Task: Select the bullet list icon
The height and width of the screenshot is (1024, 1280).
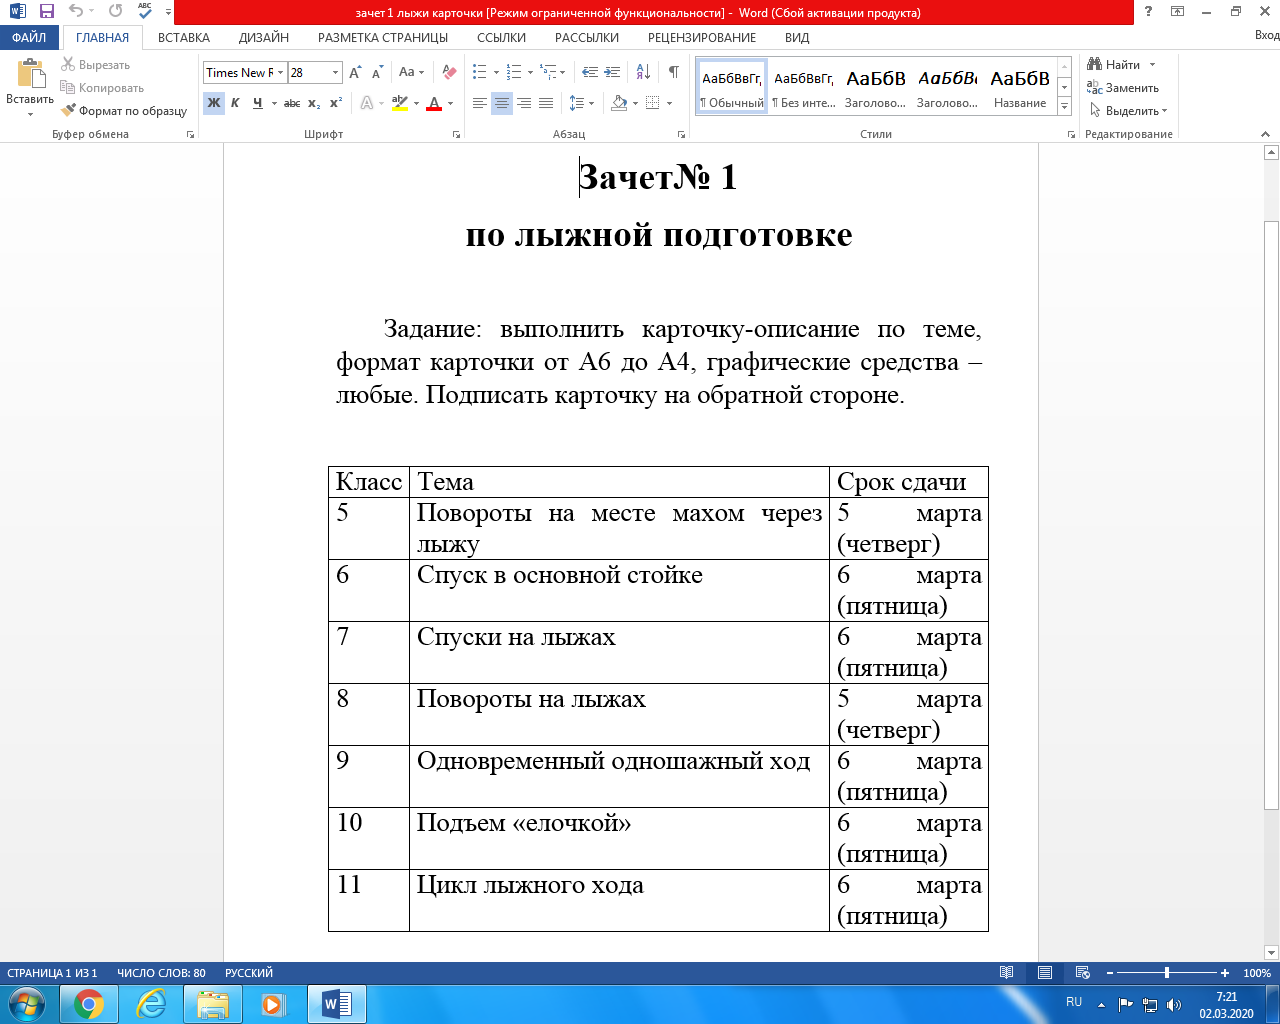Action: tap(480, 72)
